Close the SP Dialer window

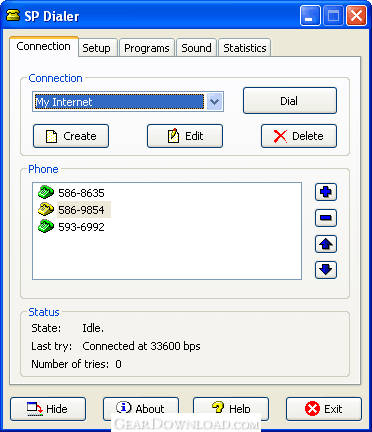(x=356, y=16)
